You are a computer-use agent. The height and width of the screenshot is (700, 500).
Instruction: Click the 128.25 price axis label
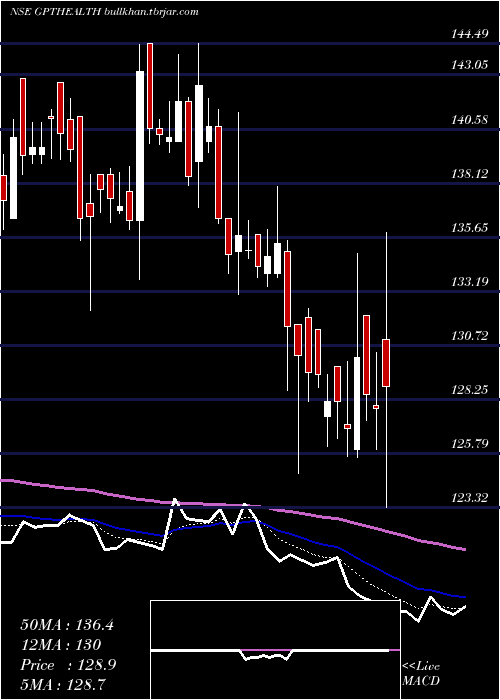(x=468, y=390)
